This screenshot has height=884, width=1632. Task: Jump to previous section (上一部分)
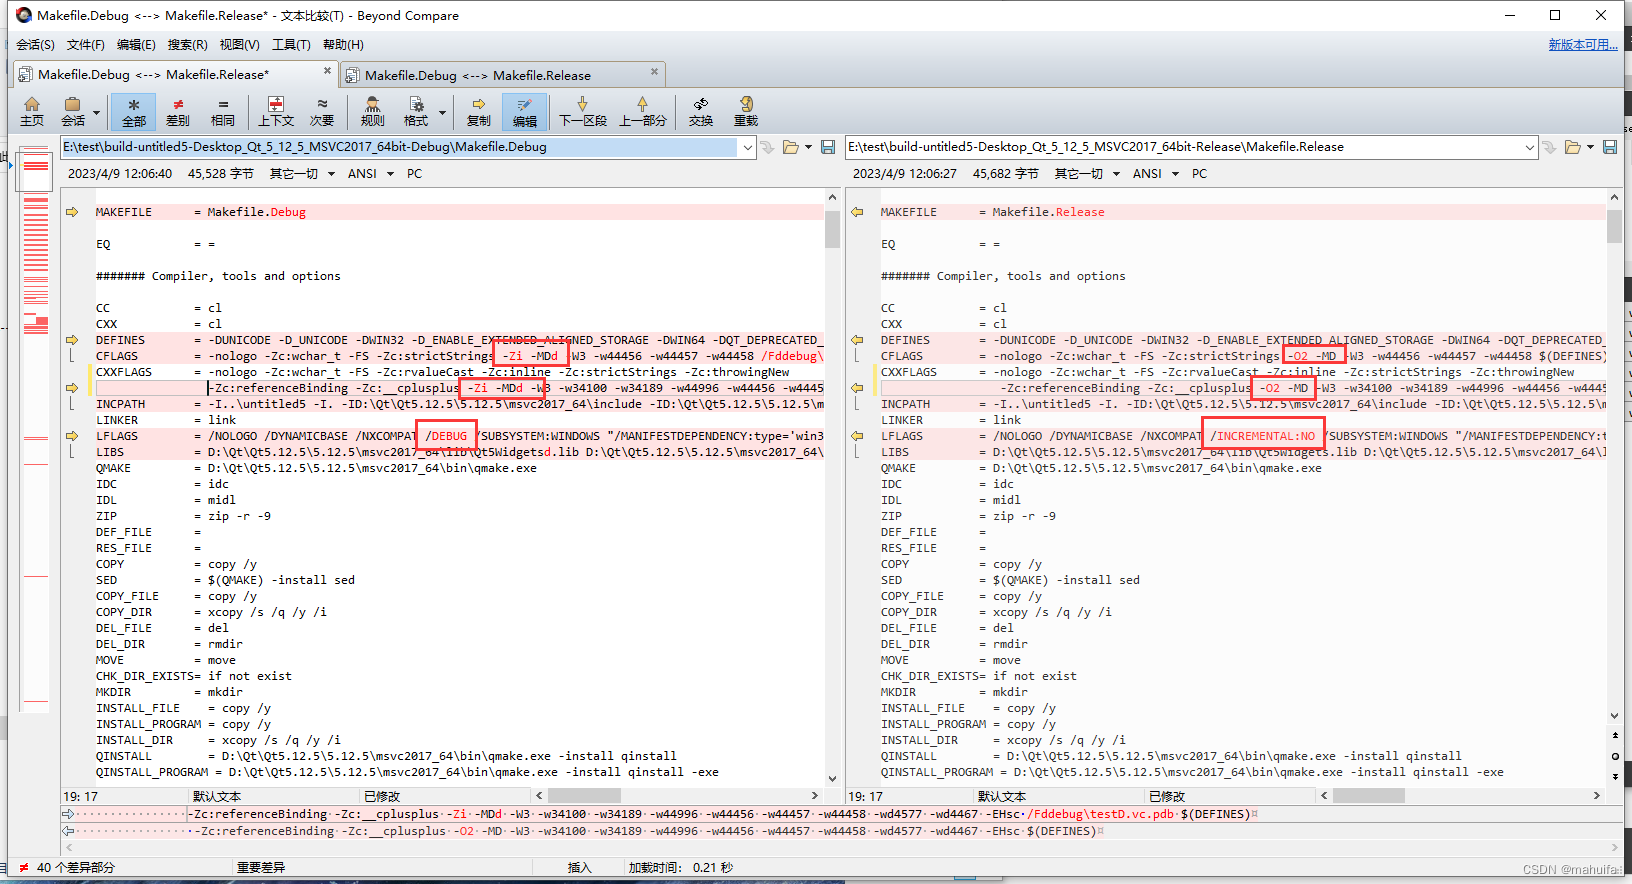pyautogui.click(x=642, y=111)
